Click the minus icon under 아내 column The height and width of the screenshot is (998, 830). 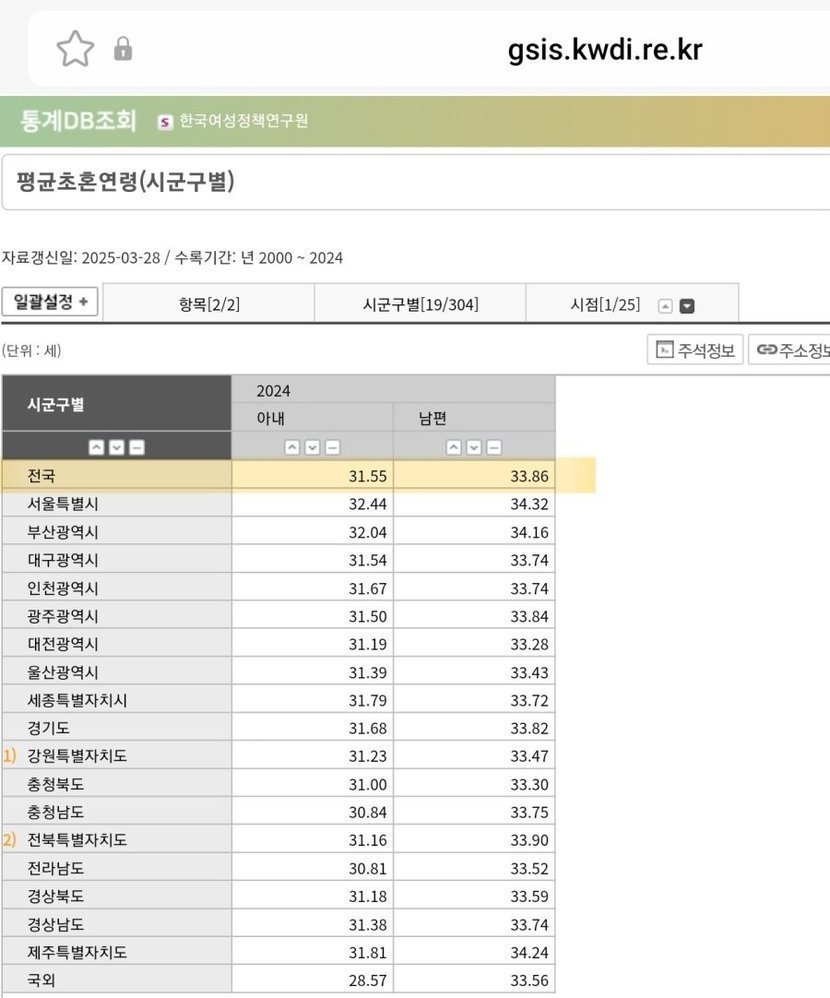point(332,447)
